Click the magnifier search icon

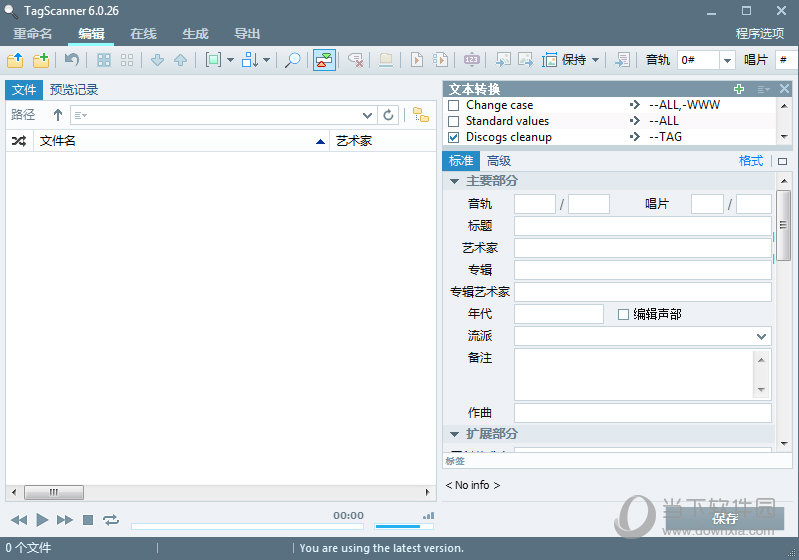pyautogui.click(x=292, y=60)
